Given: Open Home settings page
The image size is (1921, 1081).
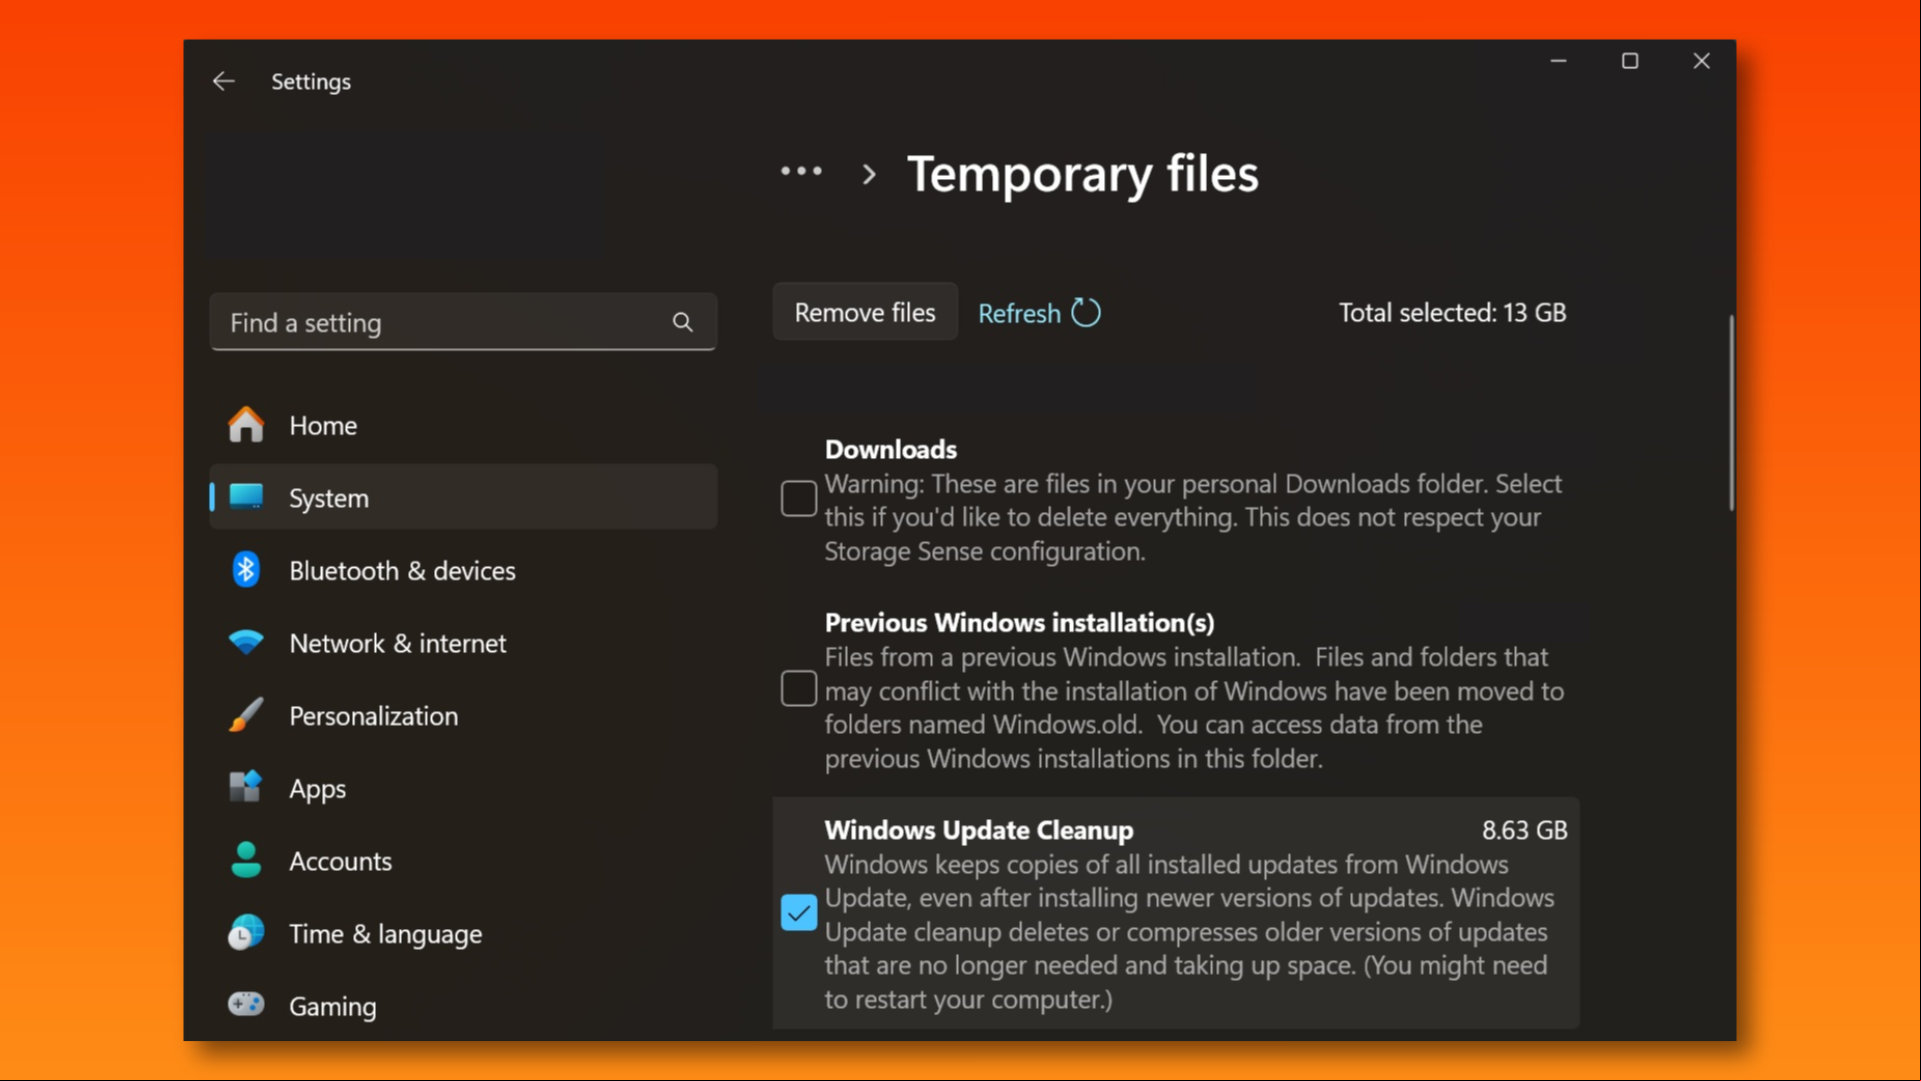Looking at the screenshot, I should point(463,425).
